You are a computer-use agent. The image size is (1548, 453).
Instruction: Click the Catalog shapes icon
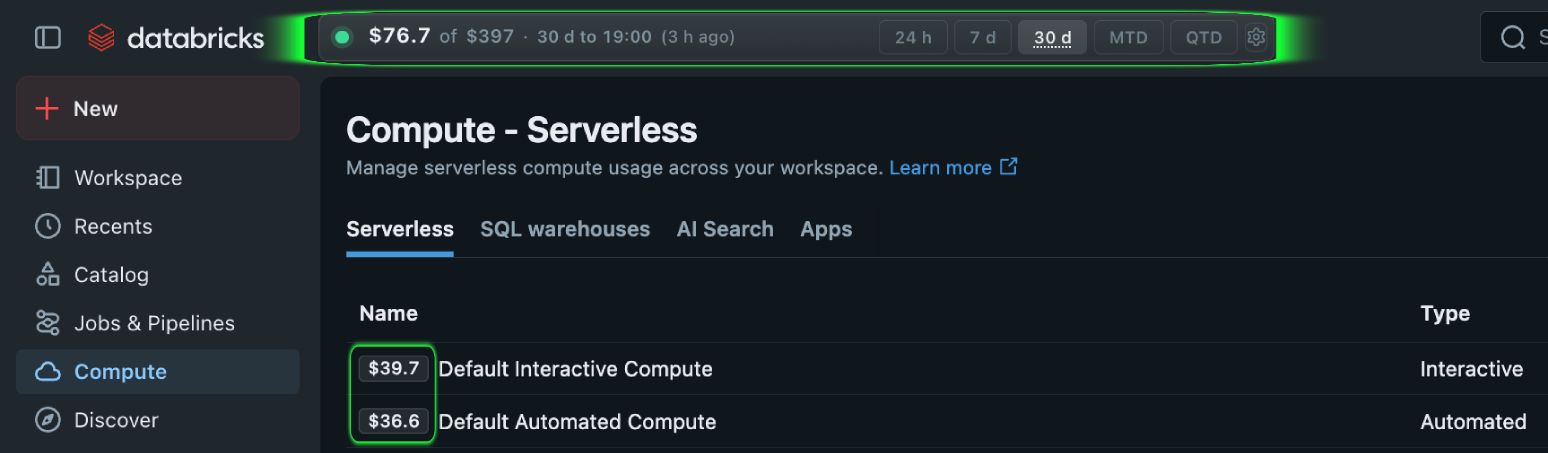pos(48,274)
